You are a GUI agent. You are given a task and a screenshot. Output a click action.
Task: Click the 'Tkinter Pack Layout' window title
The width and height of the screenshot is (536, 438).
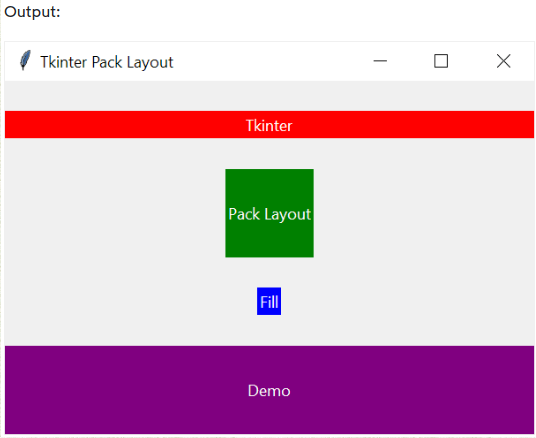click(x=107, y=62)
